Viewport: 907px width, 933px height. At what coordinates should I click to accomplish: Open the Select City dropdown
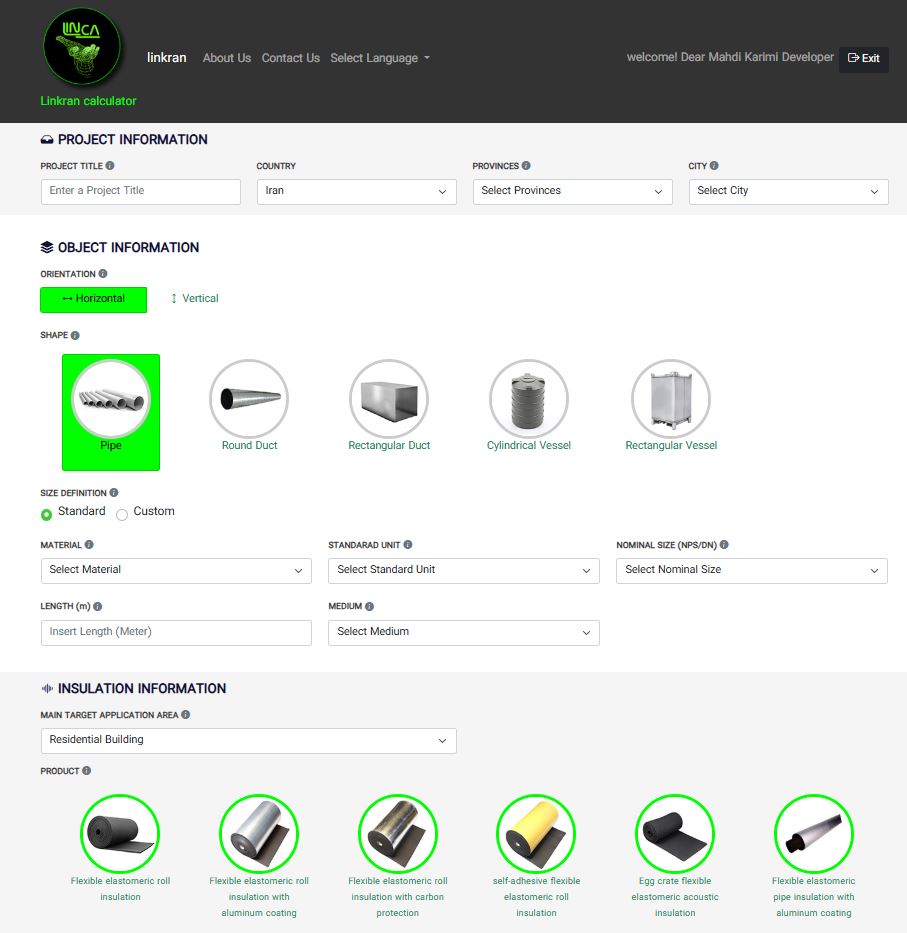click(789, 192)
